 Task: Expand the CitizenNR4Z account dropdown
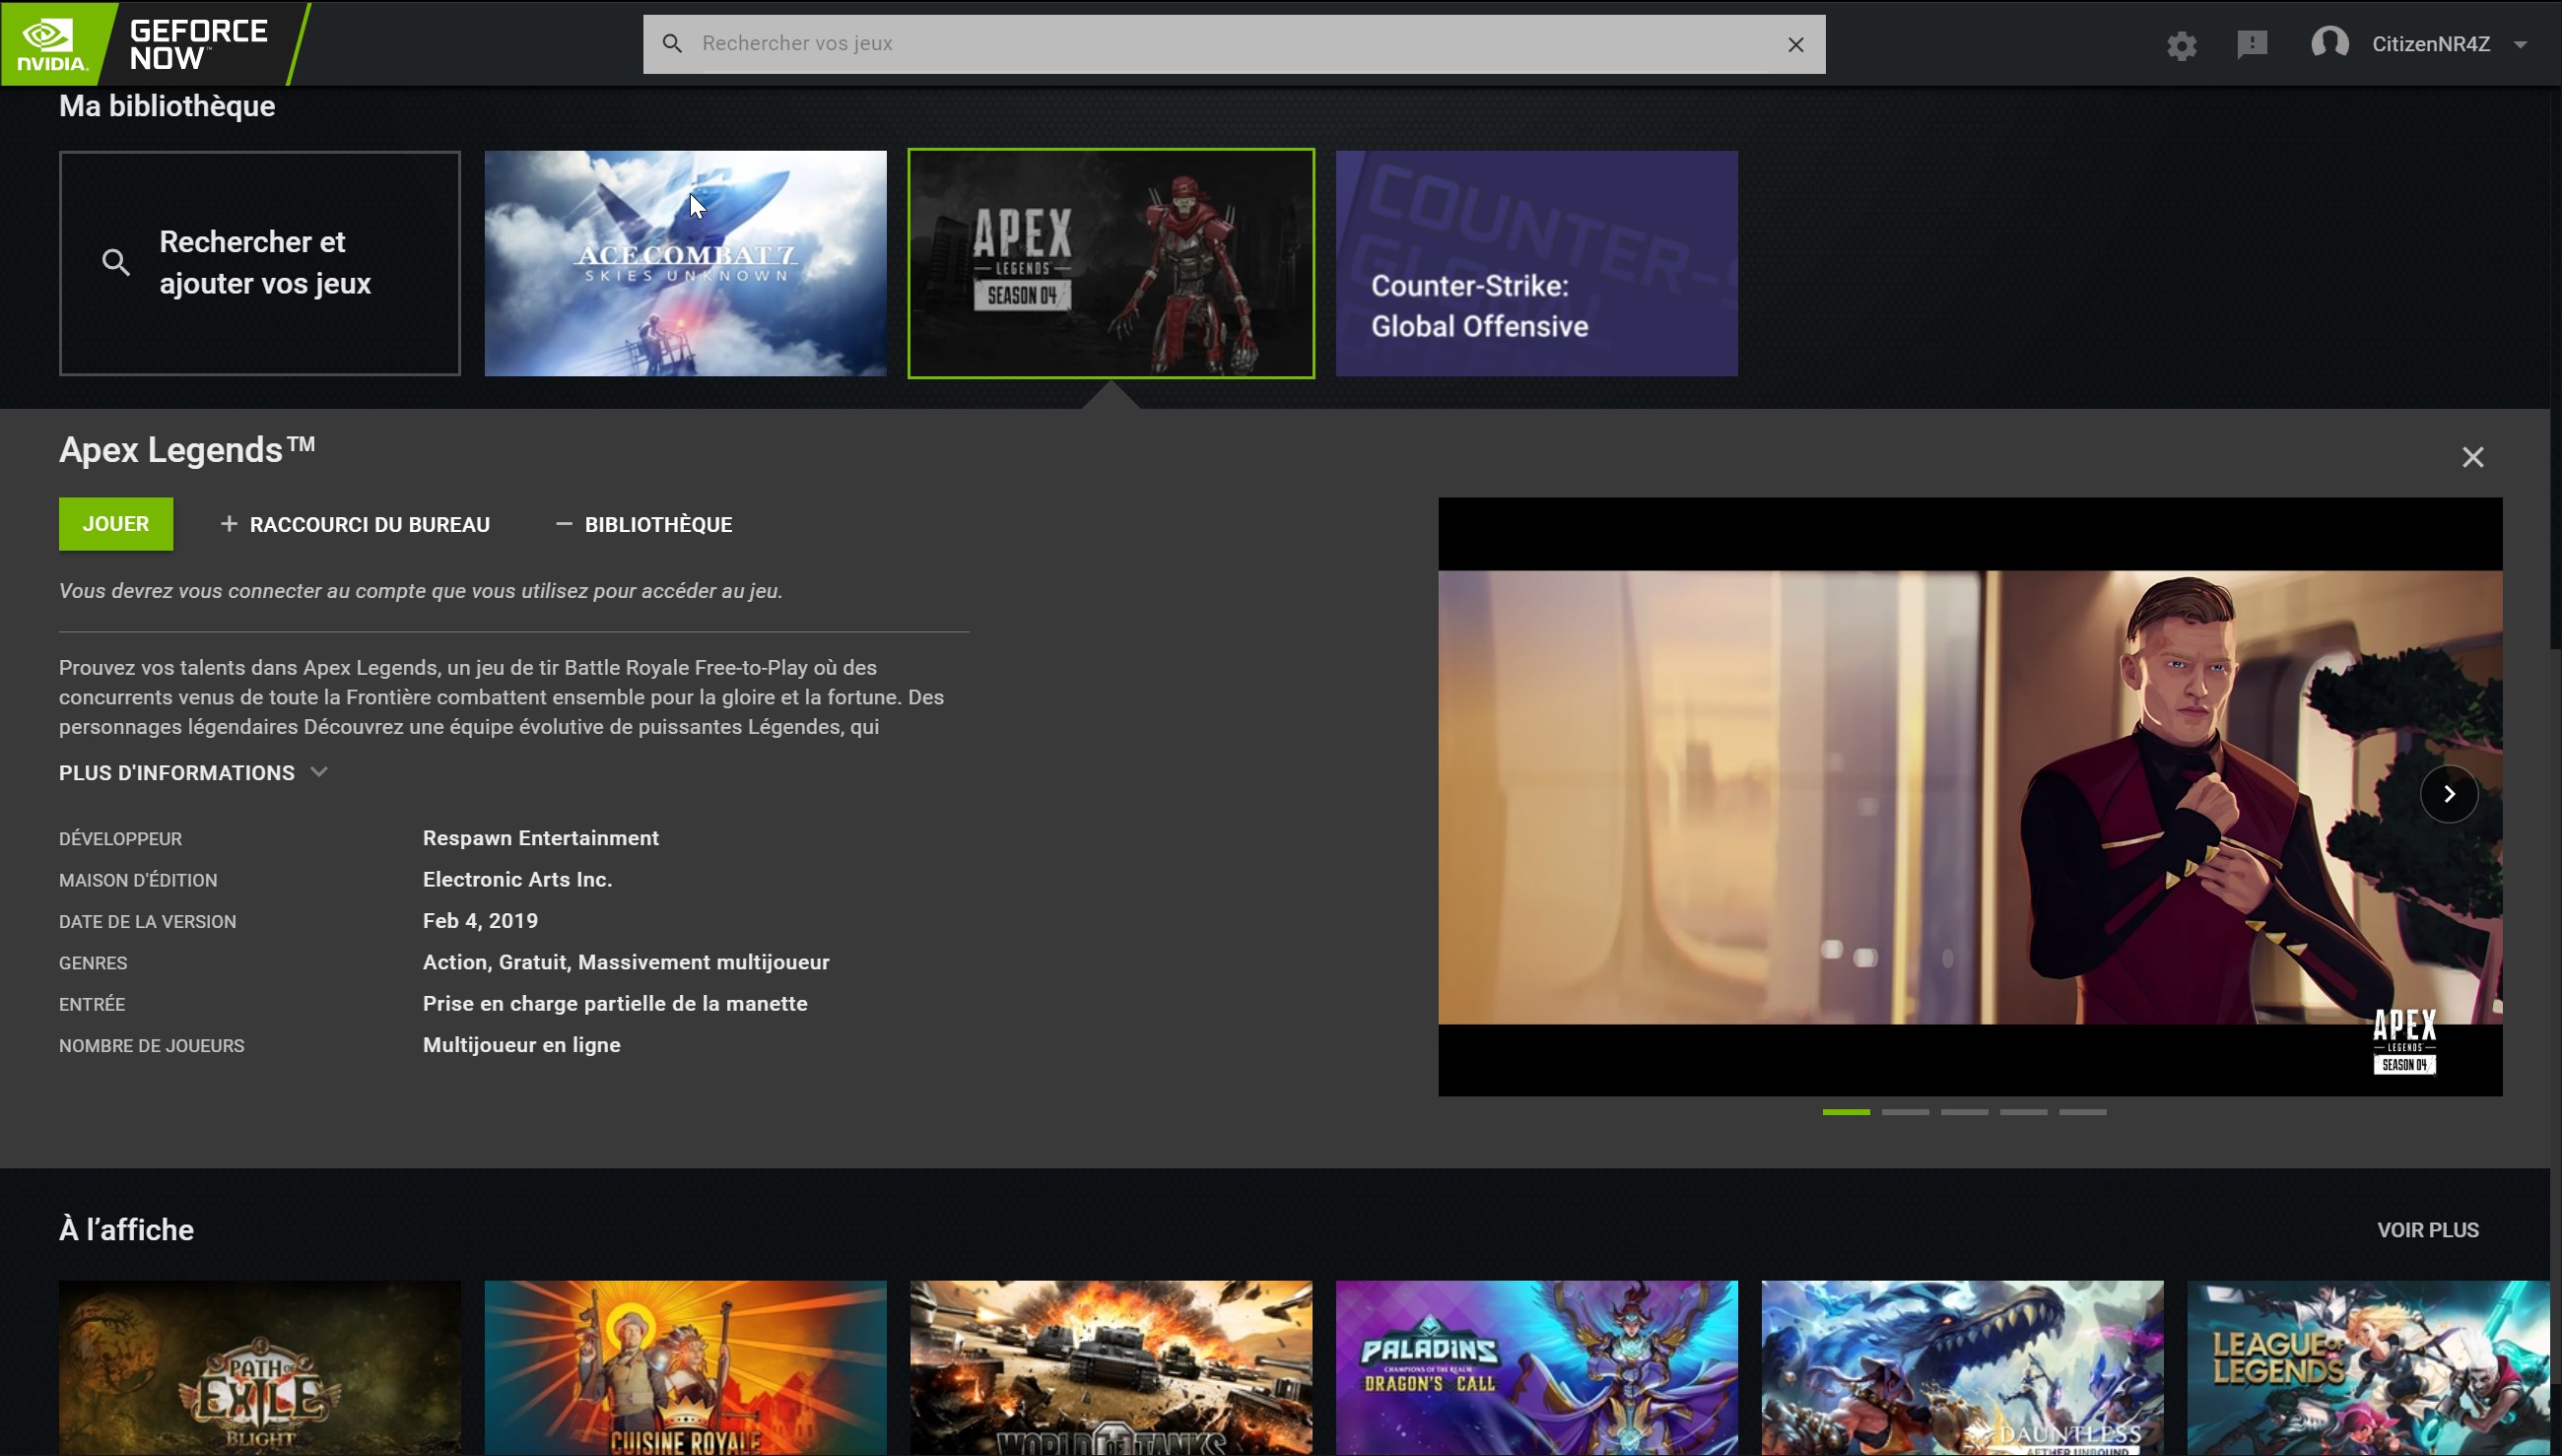point(2520,45)
